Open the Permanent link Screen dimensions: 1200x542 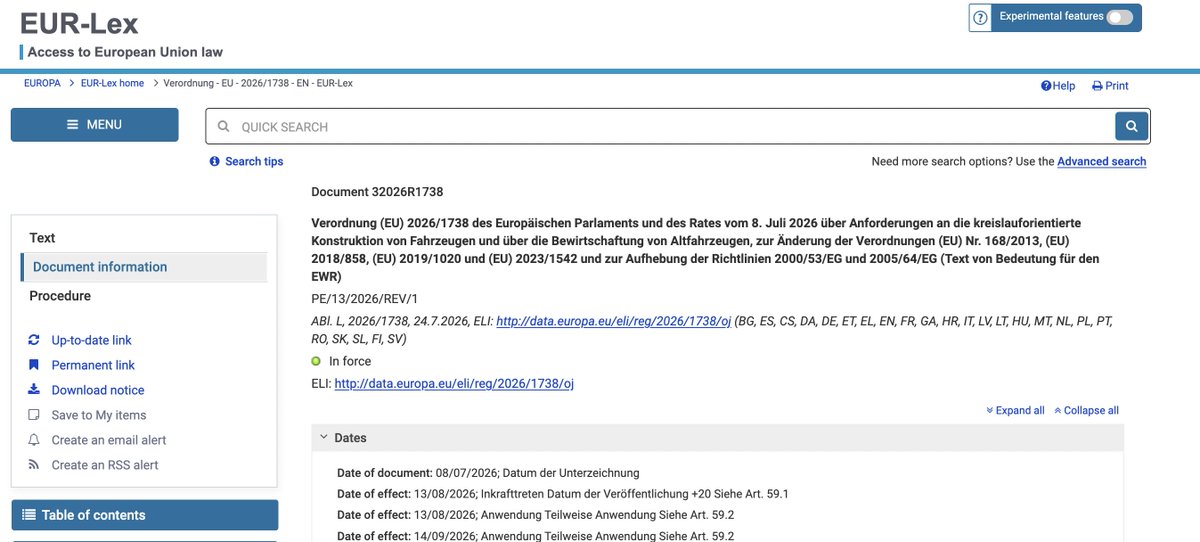coord(93,365)
